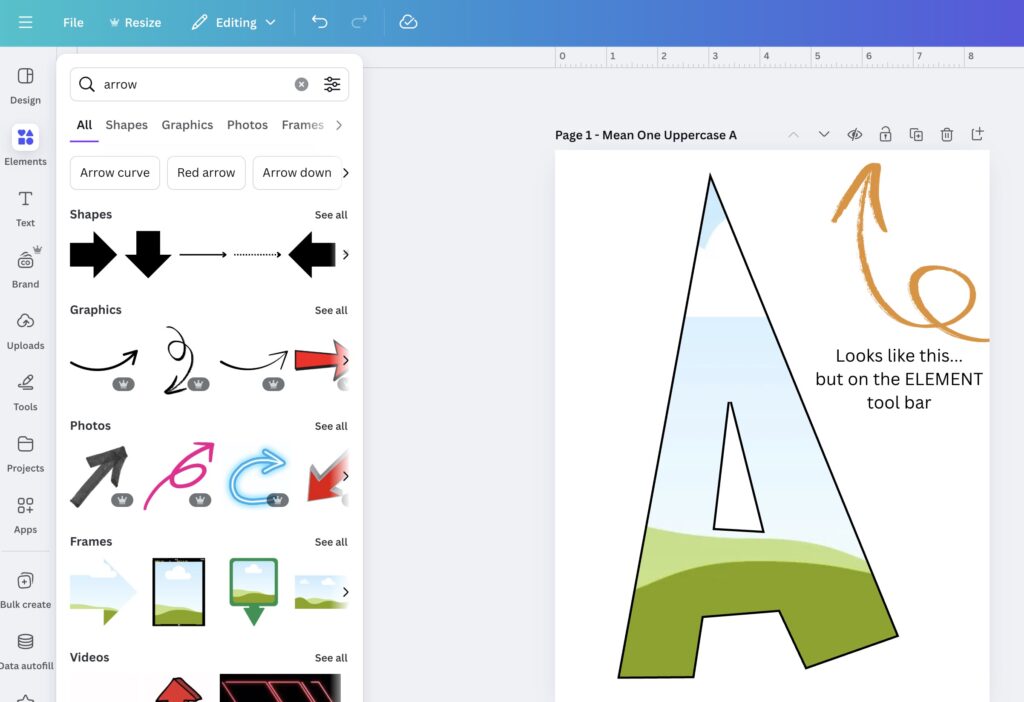The image size is (1024, 702).
Task: Click the arrow search input field
Action: (195, 85)
